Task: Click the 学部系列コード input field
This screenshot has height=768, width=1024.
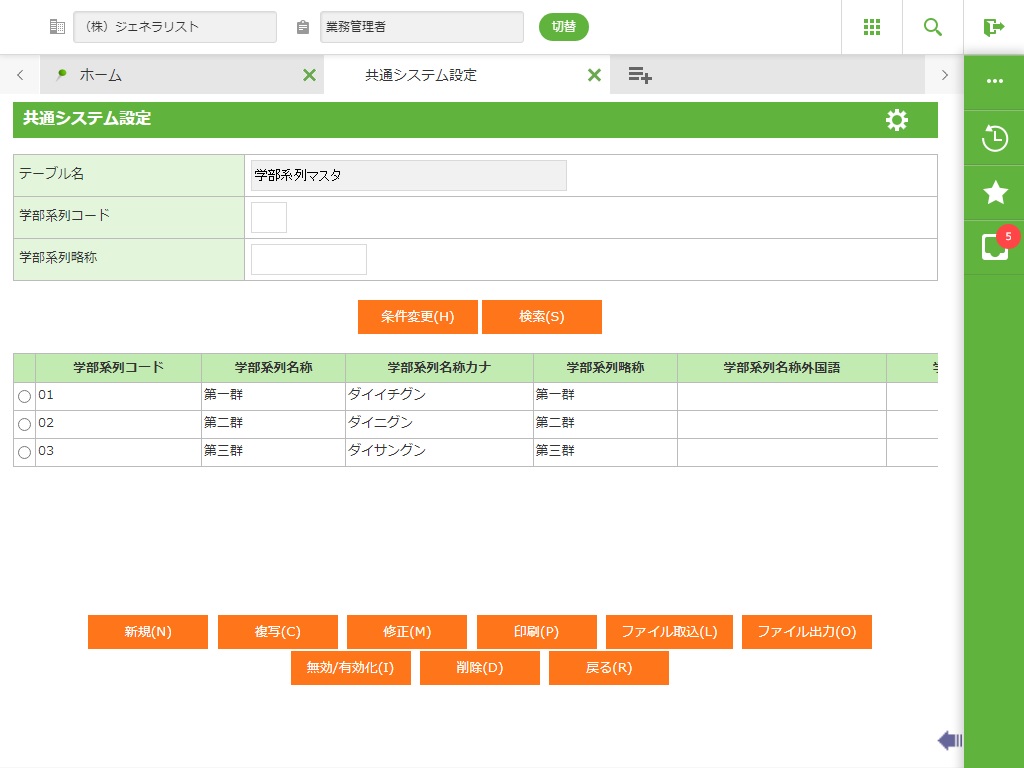Action: (269, 217)
